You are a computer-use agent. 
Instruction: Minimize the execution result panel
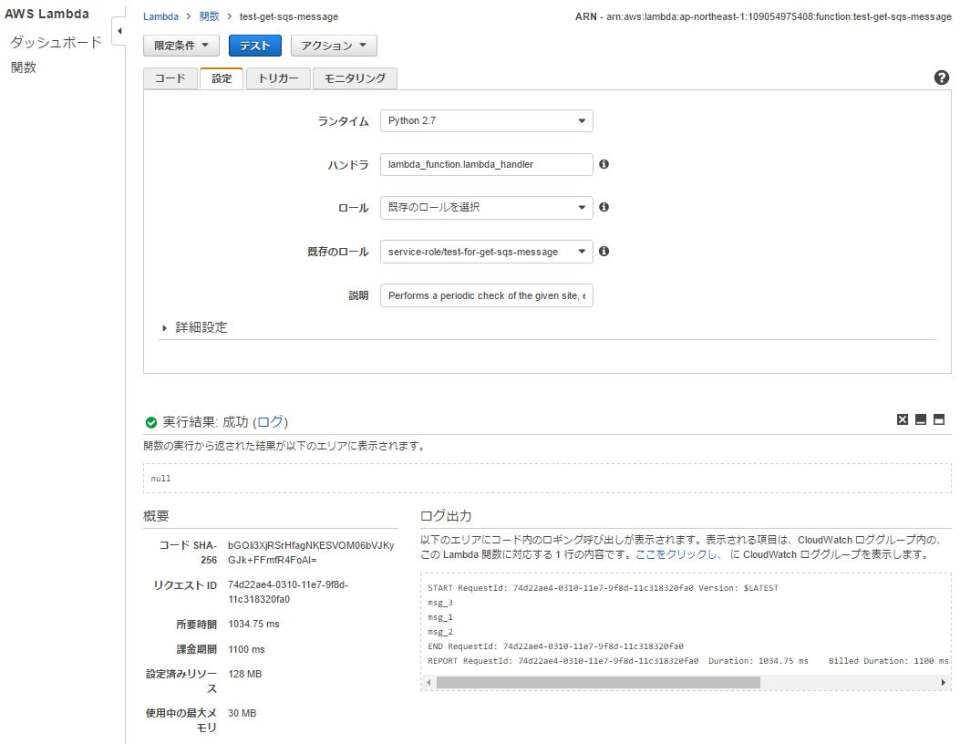[920, 419]
